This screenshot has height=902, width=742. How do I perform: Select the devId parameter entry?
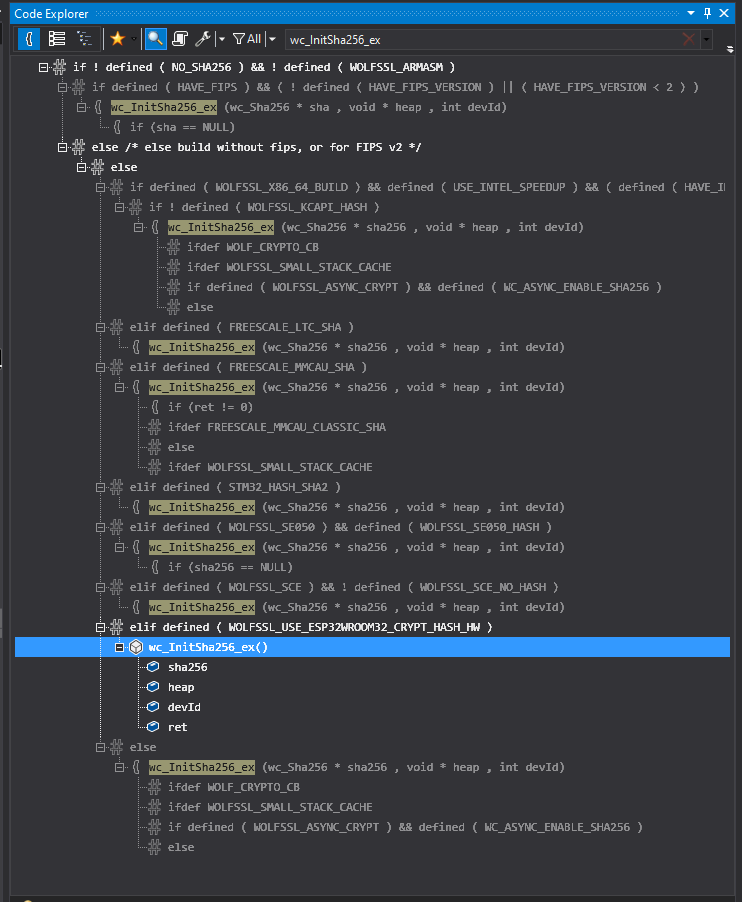tap(184, 707)
